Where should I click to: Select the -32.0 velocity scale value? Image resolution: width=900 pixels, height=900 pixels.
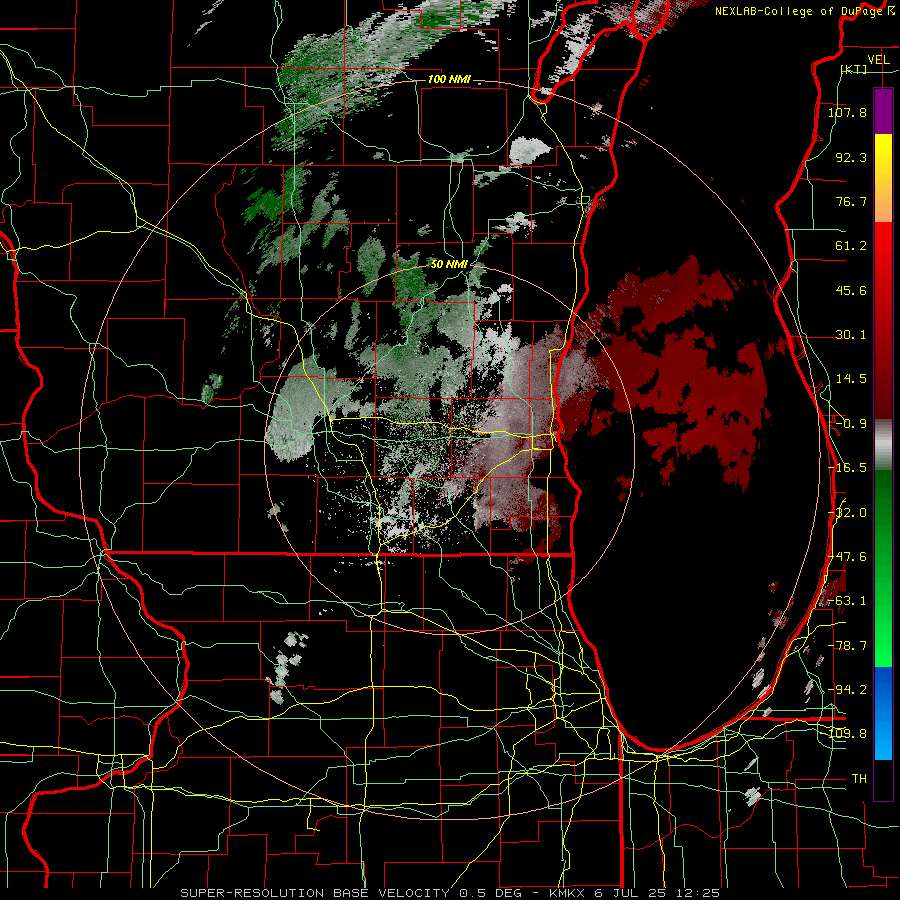pos(847,513)
